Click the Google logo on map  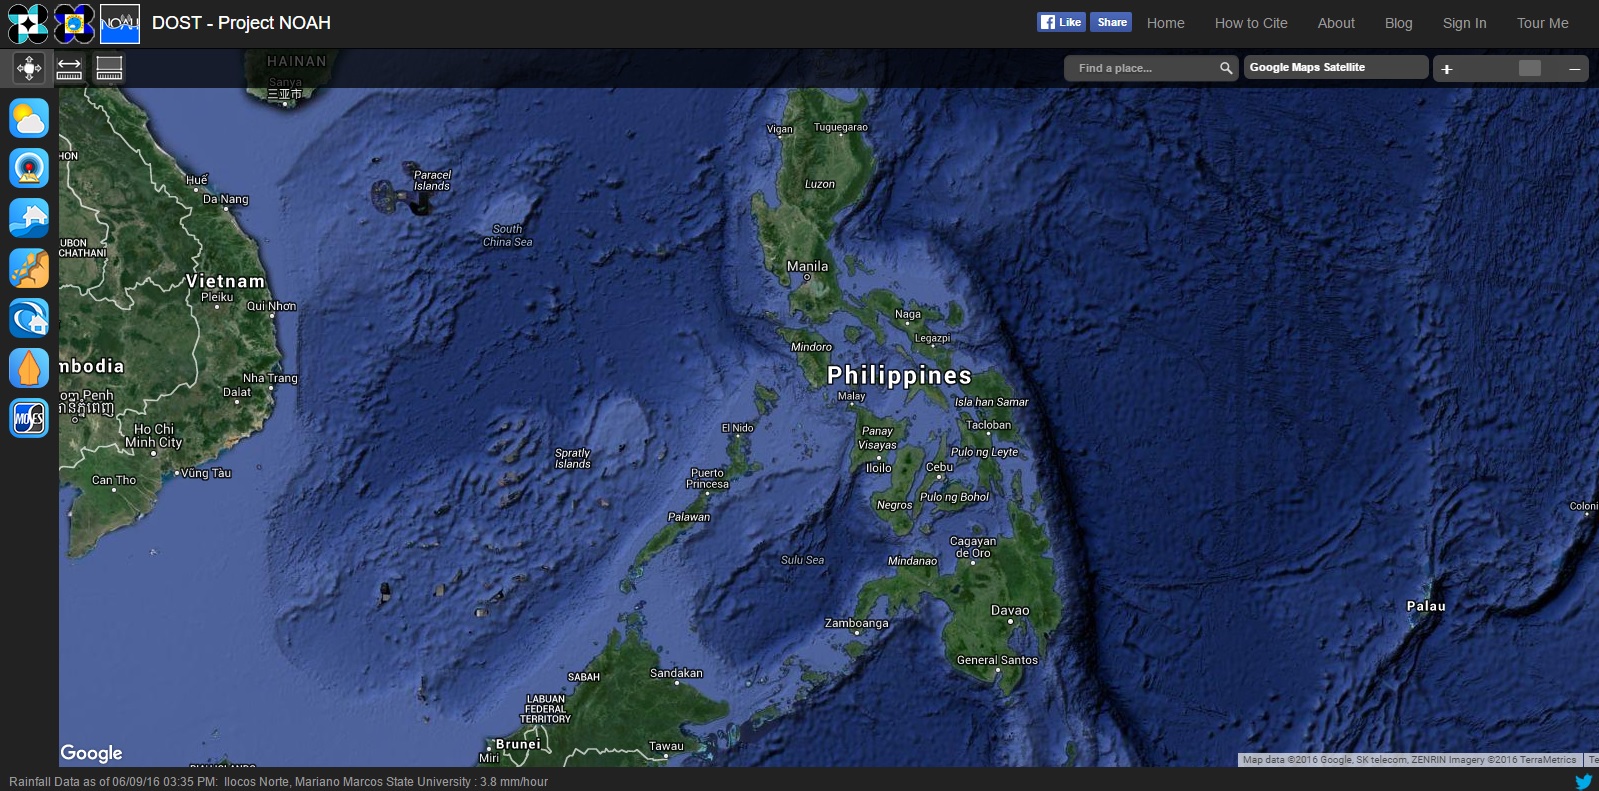[x=91, y=753]
